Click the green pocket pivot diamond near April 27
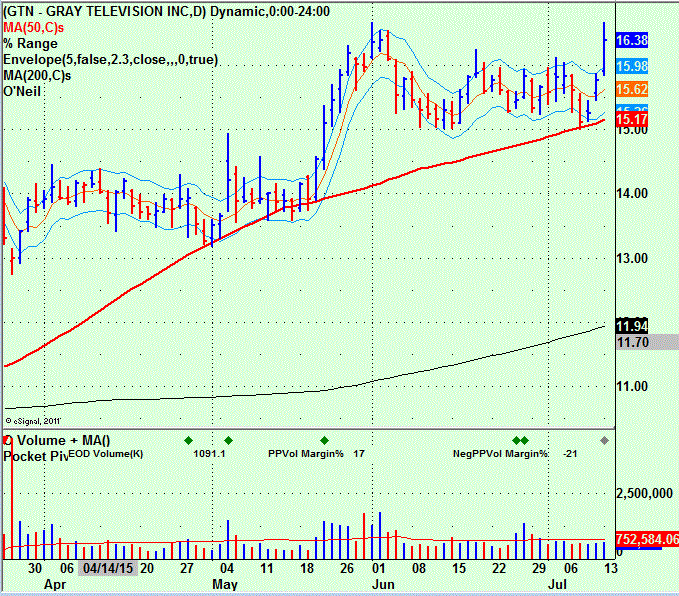The width and height of the screenshot is (679, 596). (x=188, y=441)
